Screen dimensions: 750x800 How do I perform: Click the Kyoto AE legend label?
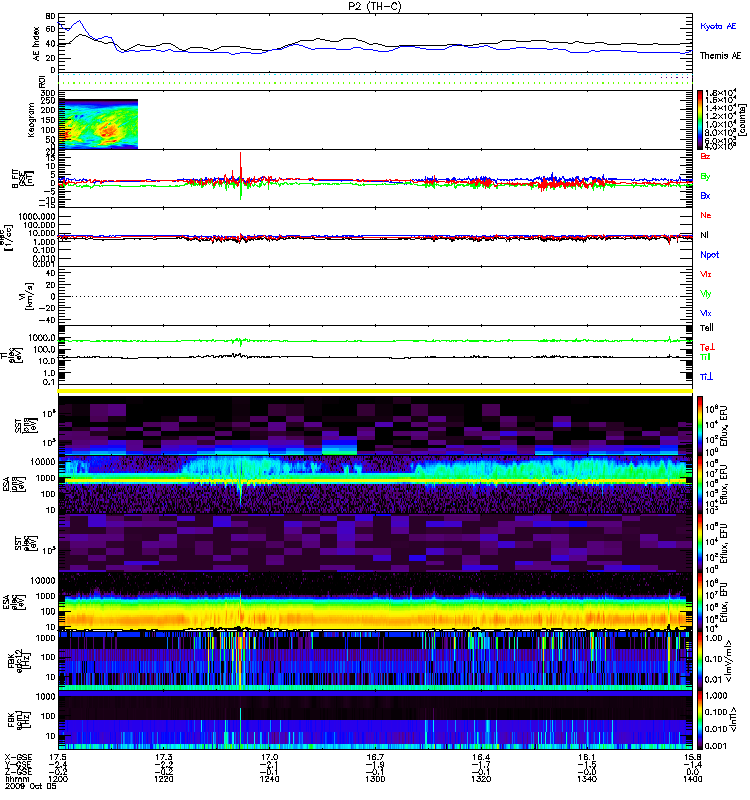point(719,26)
